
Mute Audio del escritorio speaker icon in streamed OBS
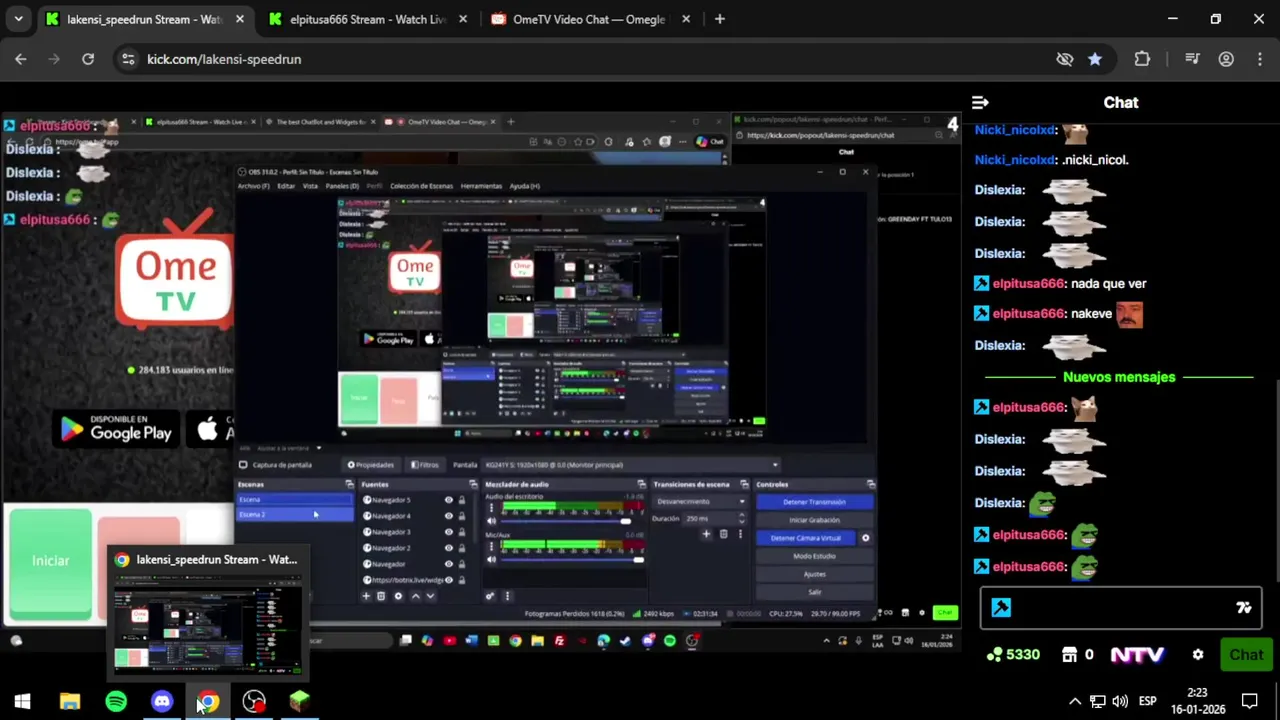[491, 521]
